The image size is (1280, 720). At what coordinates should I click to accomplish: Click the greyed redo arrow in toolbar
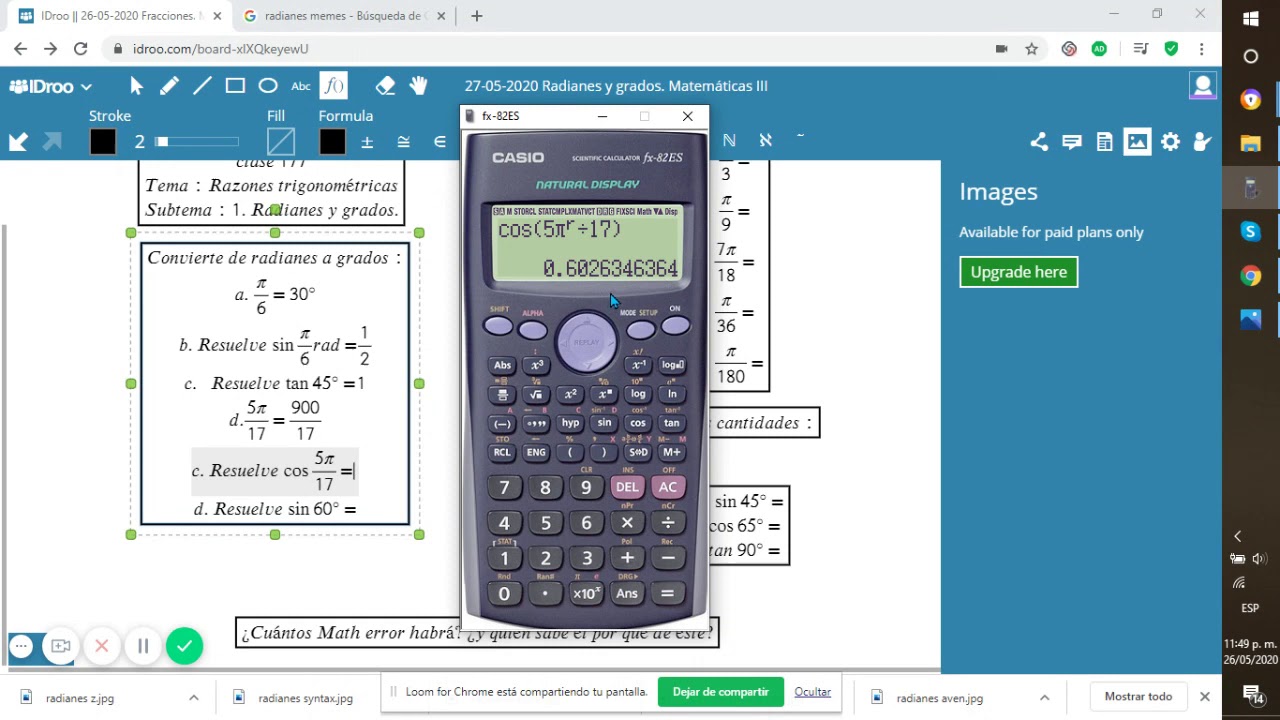pos(52,142)
